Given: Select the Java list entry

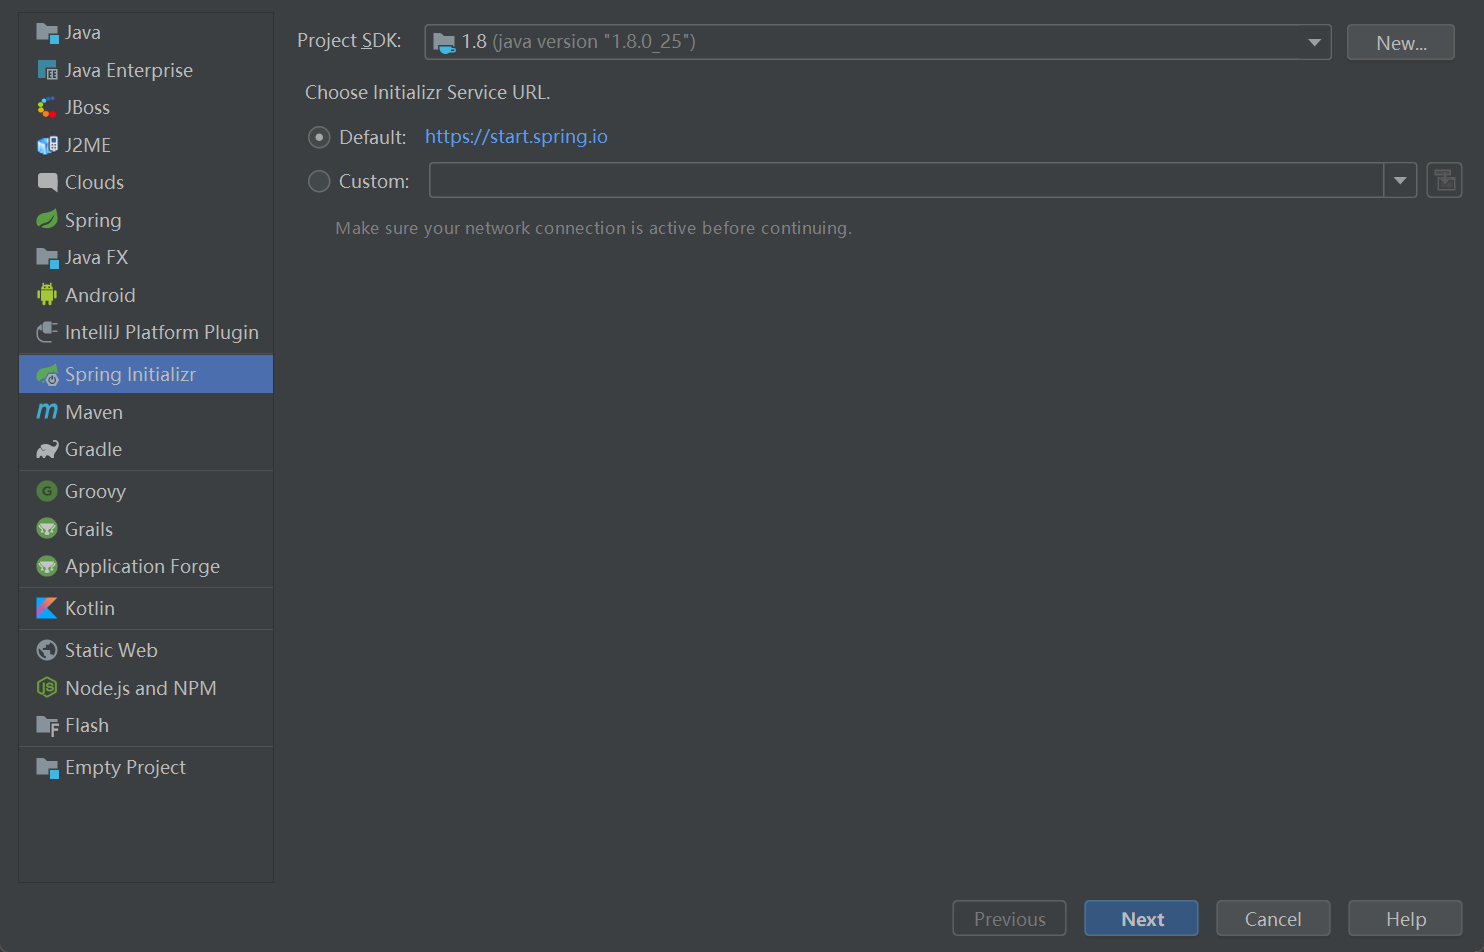Looking at the screenshot, I should coord(146,33).
